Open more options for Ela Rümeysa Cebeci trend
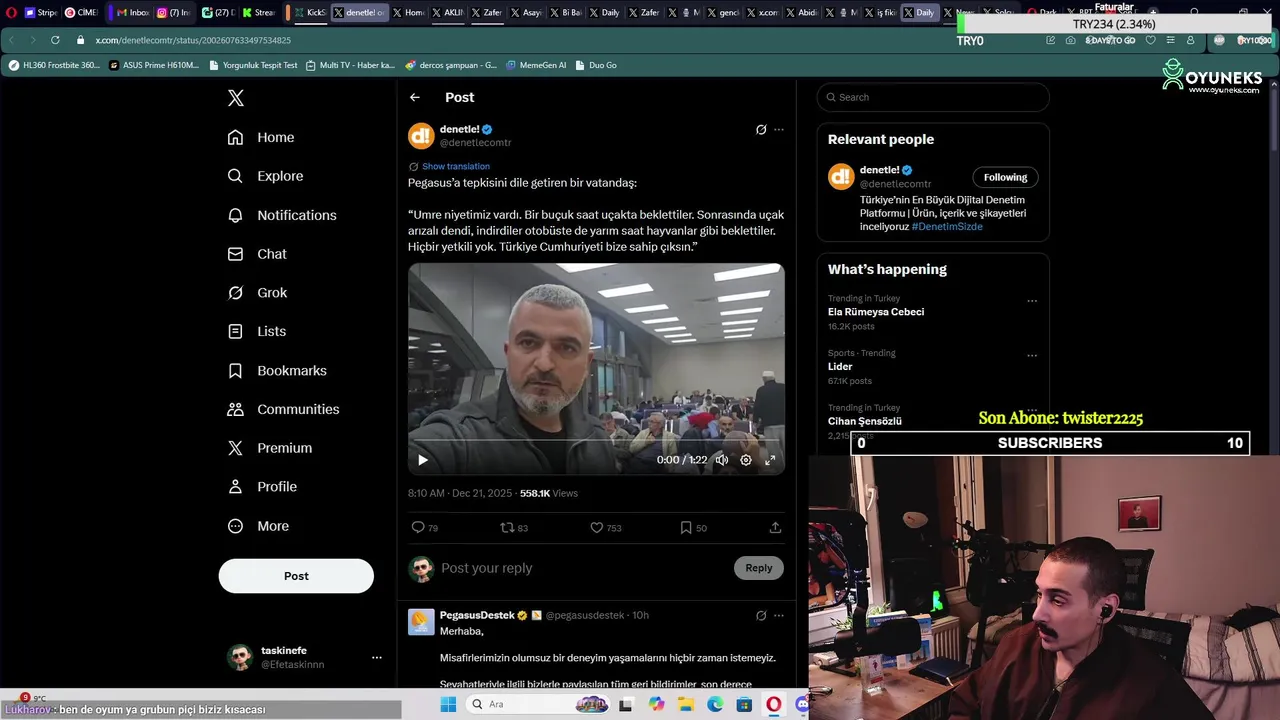This screenshot has height=720, width=1280. tap(1032, 301)
